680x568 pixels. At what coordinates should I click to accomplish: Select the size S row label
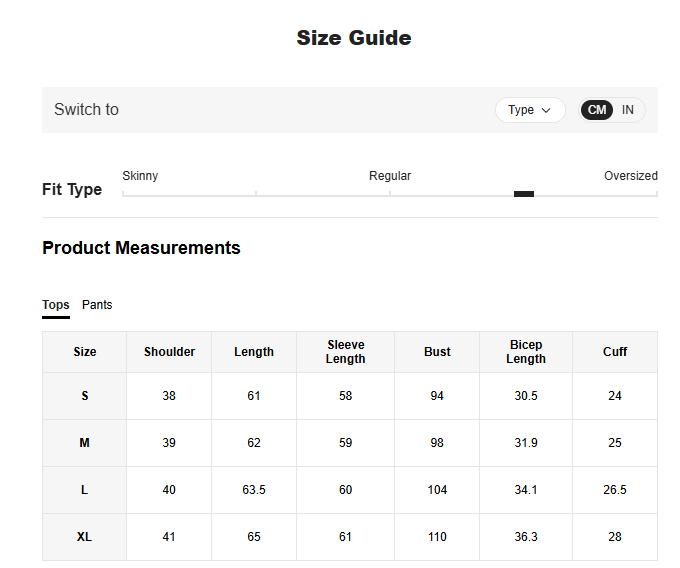(x=85, y=396)
